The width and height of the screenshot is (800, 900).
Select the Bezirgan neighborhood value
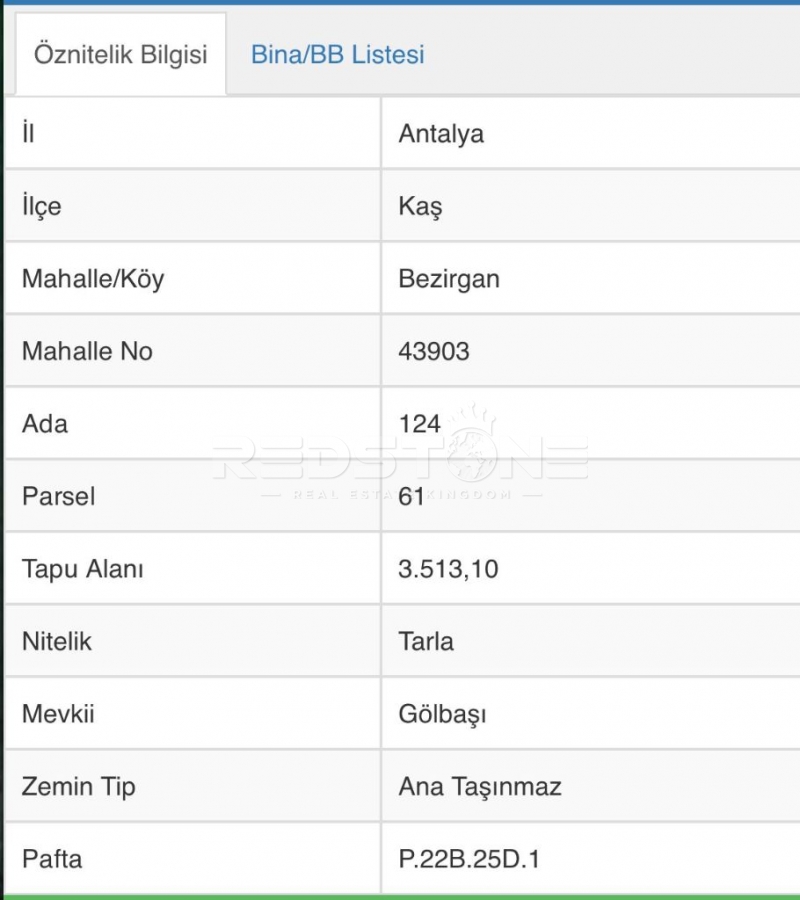449,278
